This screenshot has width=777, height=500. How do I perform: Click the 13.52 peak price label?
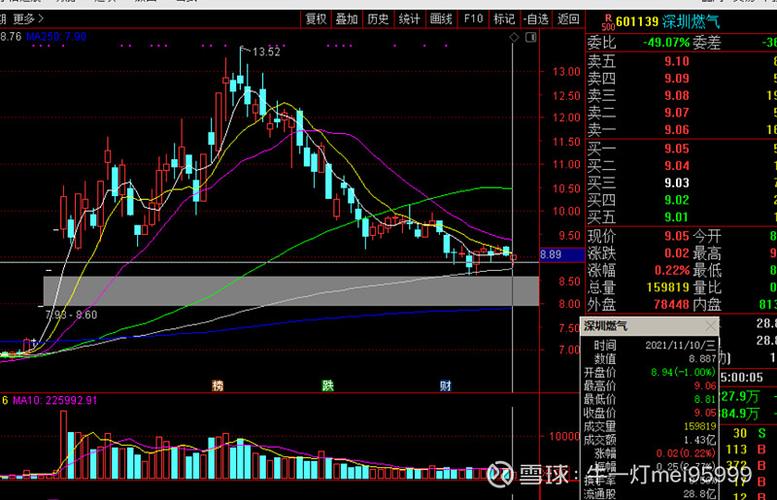tap(266, 52)
